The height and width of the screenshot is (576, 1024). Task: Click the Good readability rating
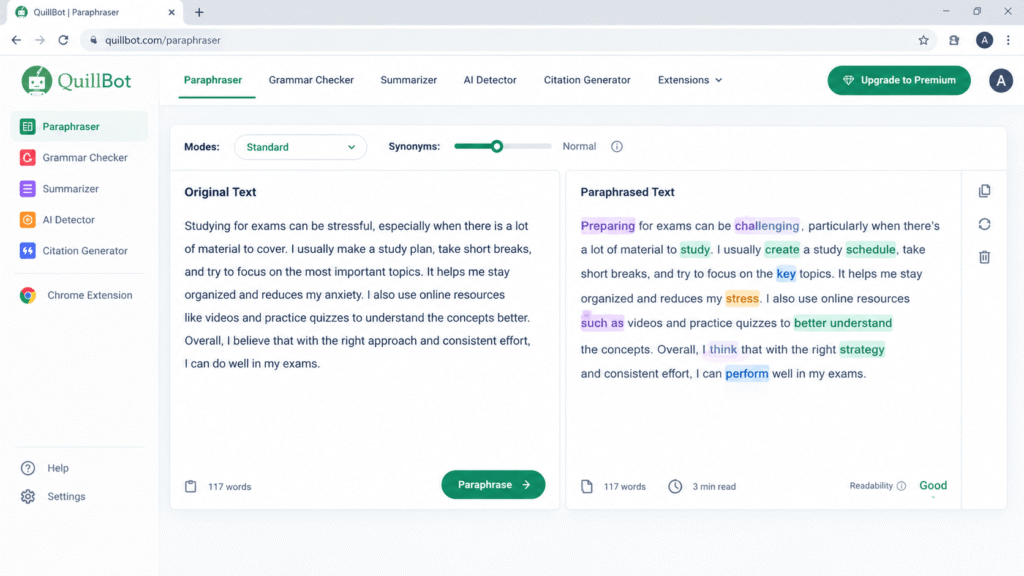tap(933, 485)
